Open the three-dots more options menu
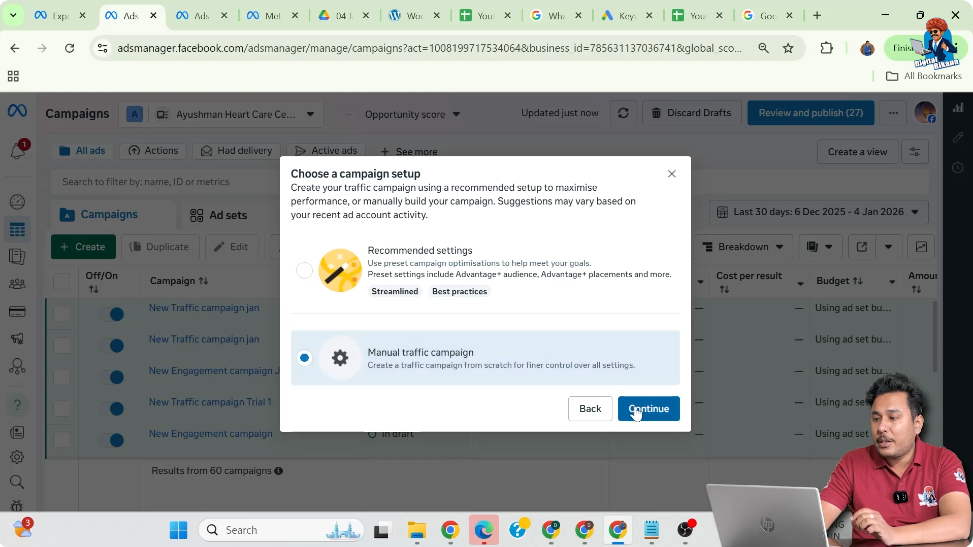This screenshot has width=973, height=547. pos(893,113)
